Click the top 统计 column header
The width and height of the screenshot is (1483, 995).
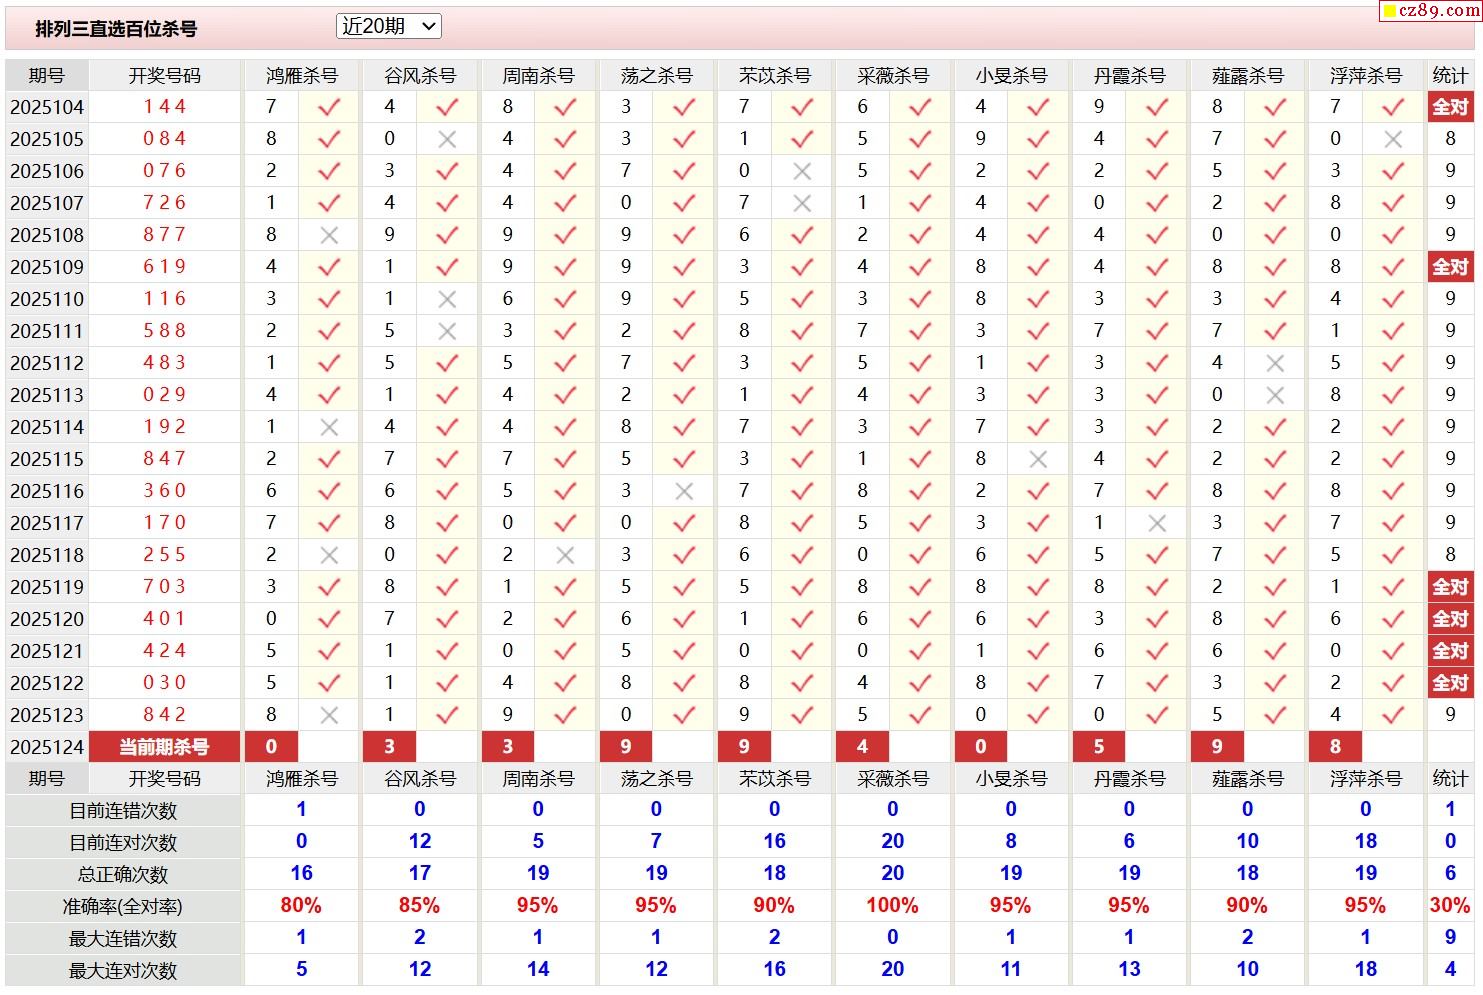pos(1450,76)
